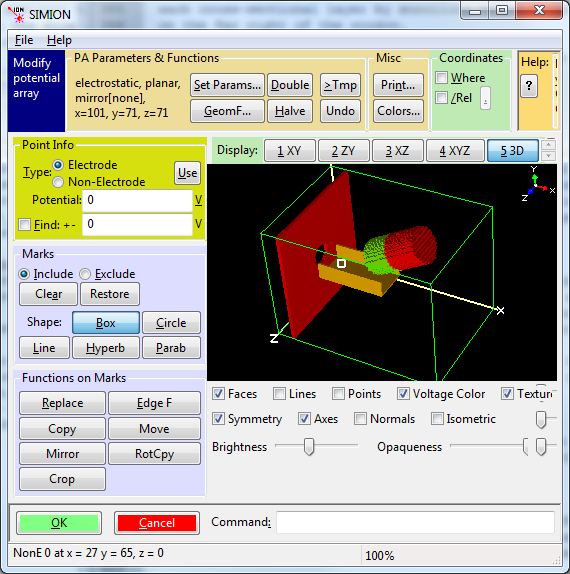
Task: Click the Brightness slider handle
Action: (x=309, y=447)
